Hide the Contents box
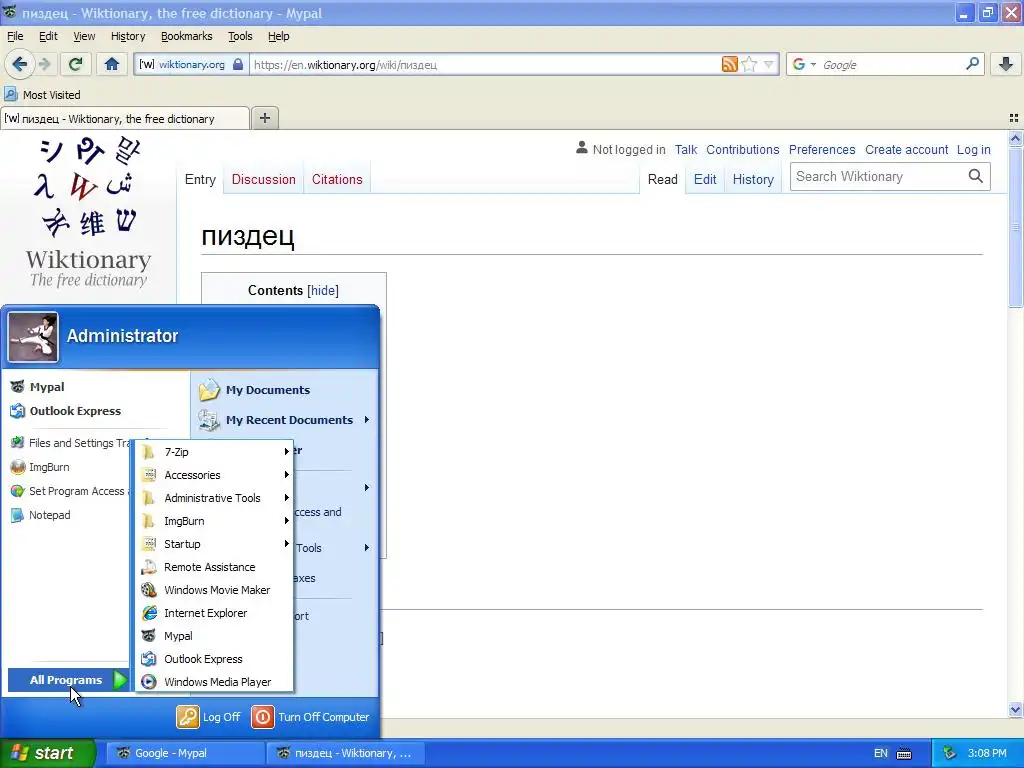1024x768 pixels. tap(323, 290)
